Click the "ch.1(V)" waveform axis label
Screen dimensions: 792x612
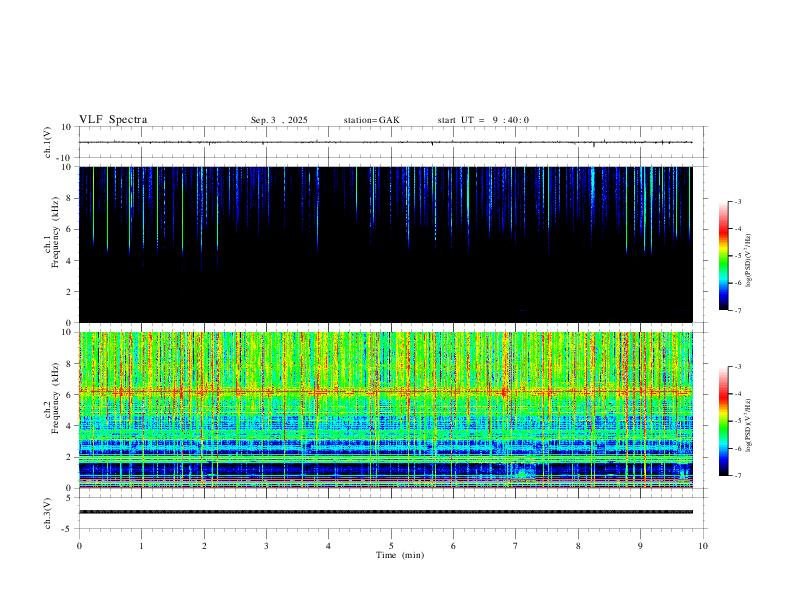click(x=48, y=142)
